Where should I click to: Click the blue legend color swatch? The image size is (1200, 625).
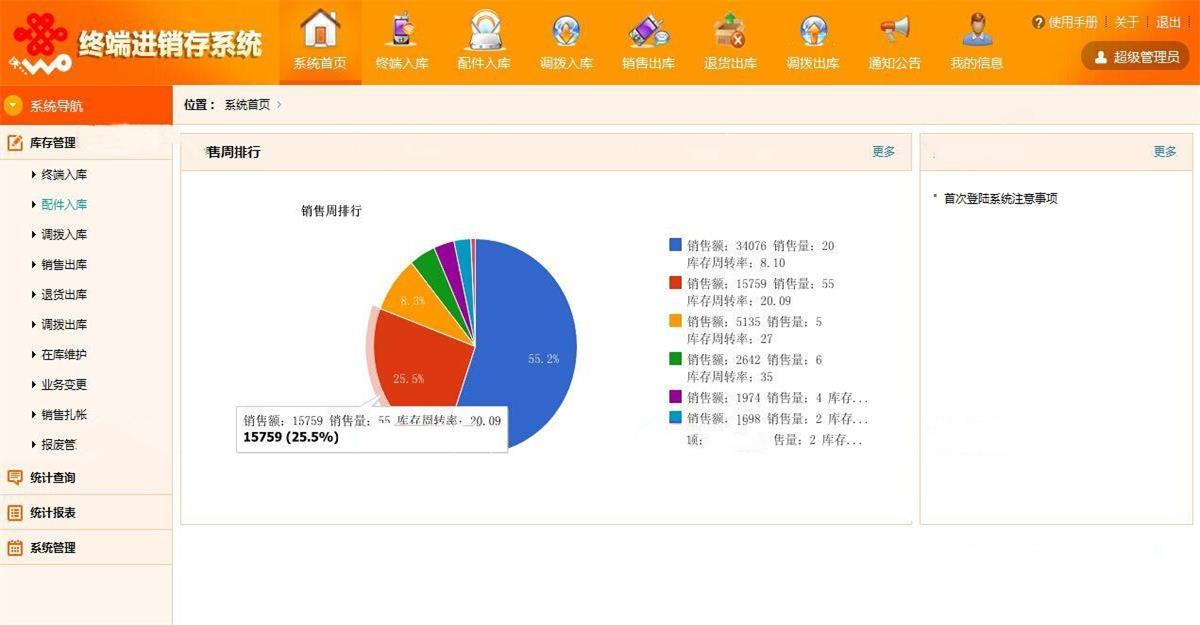pyautogui.click(x=675, y=245)
